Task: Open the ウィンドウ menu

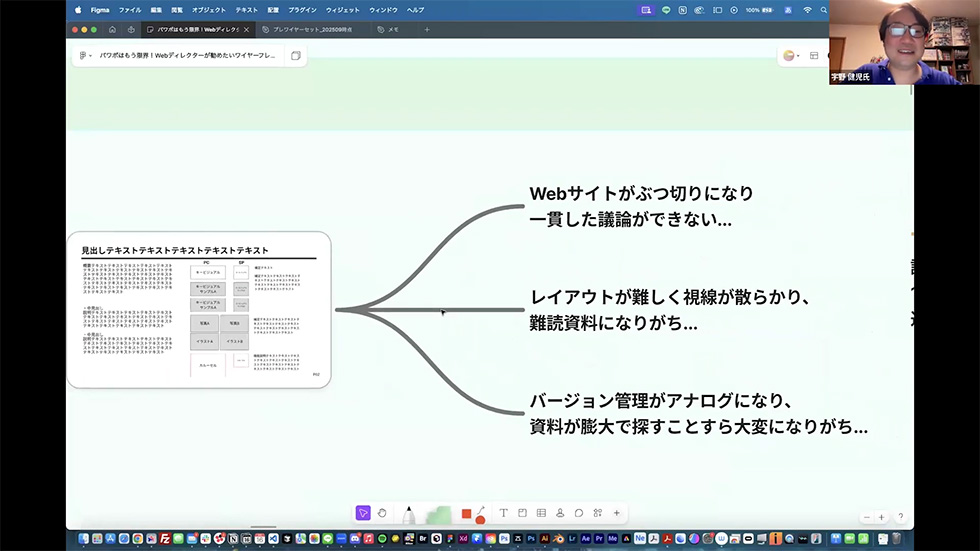Action: tap(383, 10)
